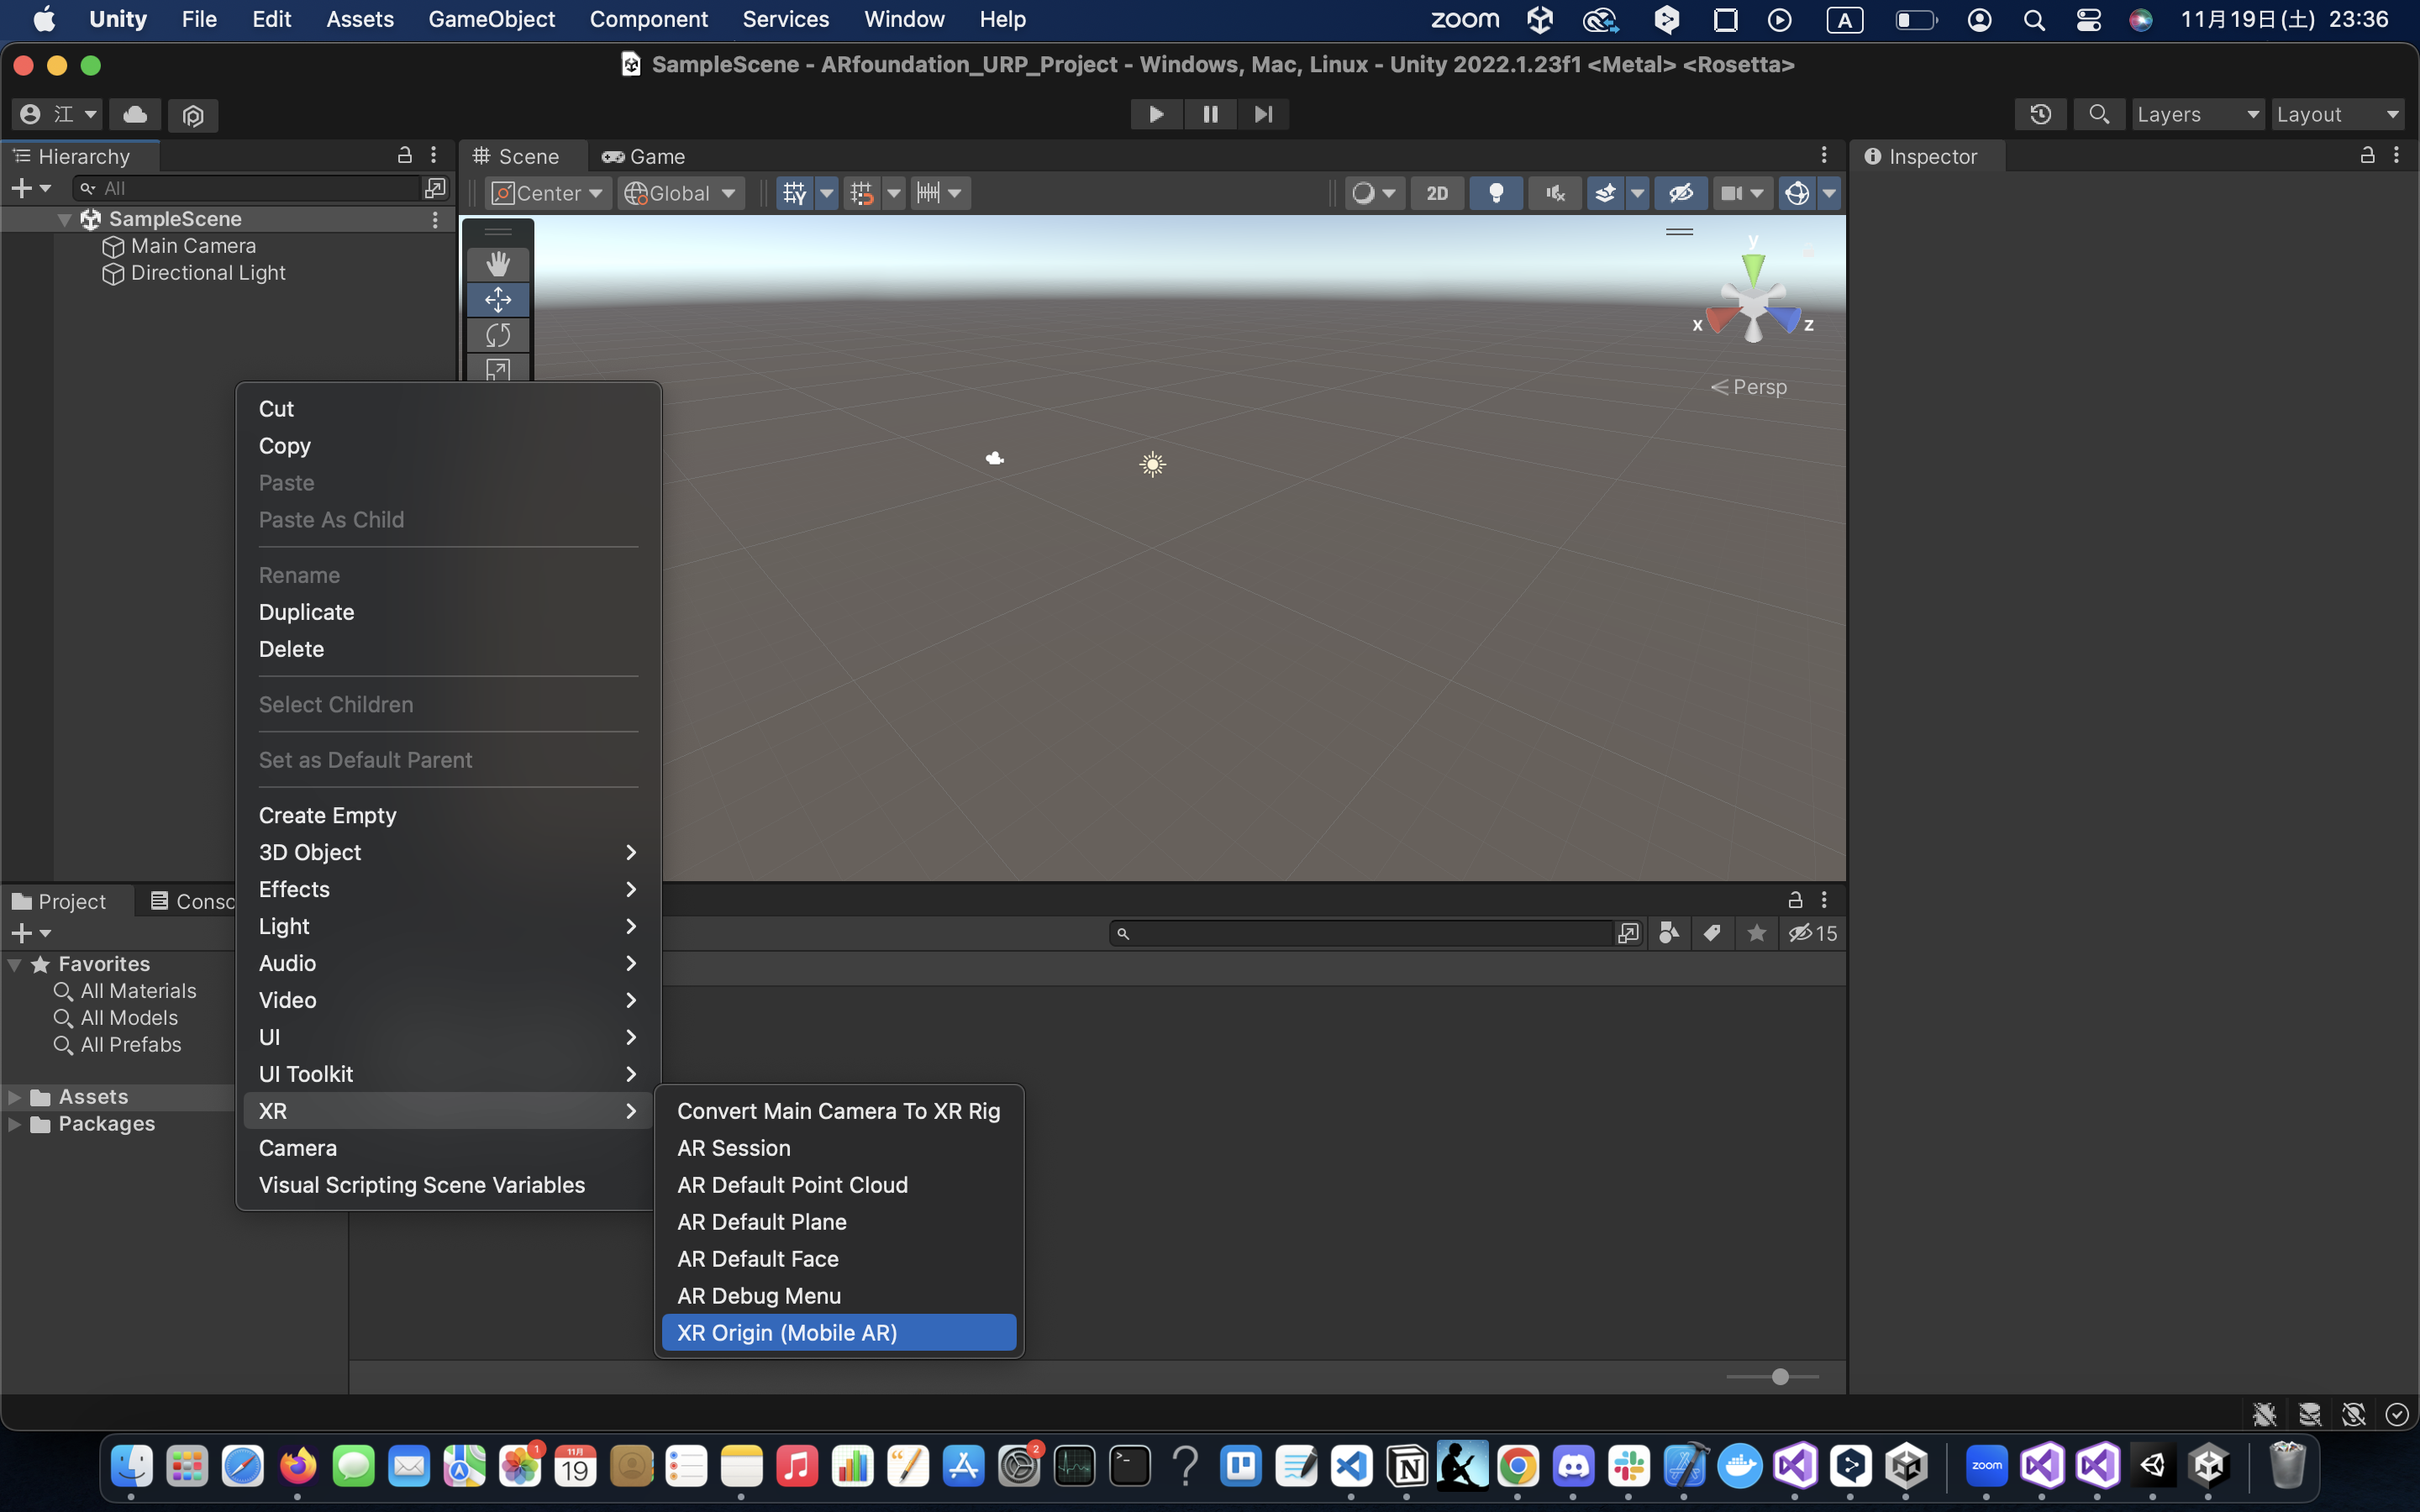Image resolution: width=2420 pixels, height=1512 pixels.
Task: Open Undo History clock icon
Action: [x=2040, y=114]
